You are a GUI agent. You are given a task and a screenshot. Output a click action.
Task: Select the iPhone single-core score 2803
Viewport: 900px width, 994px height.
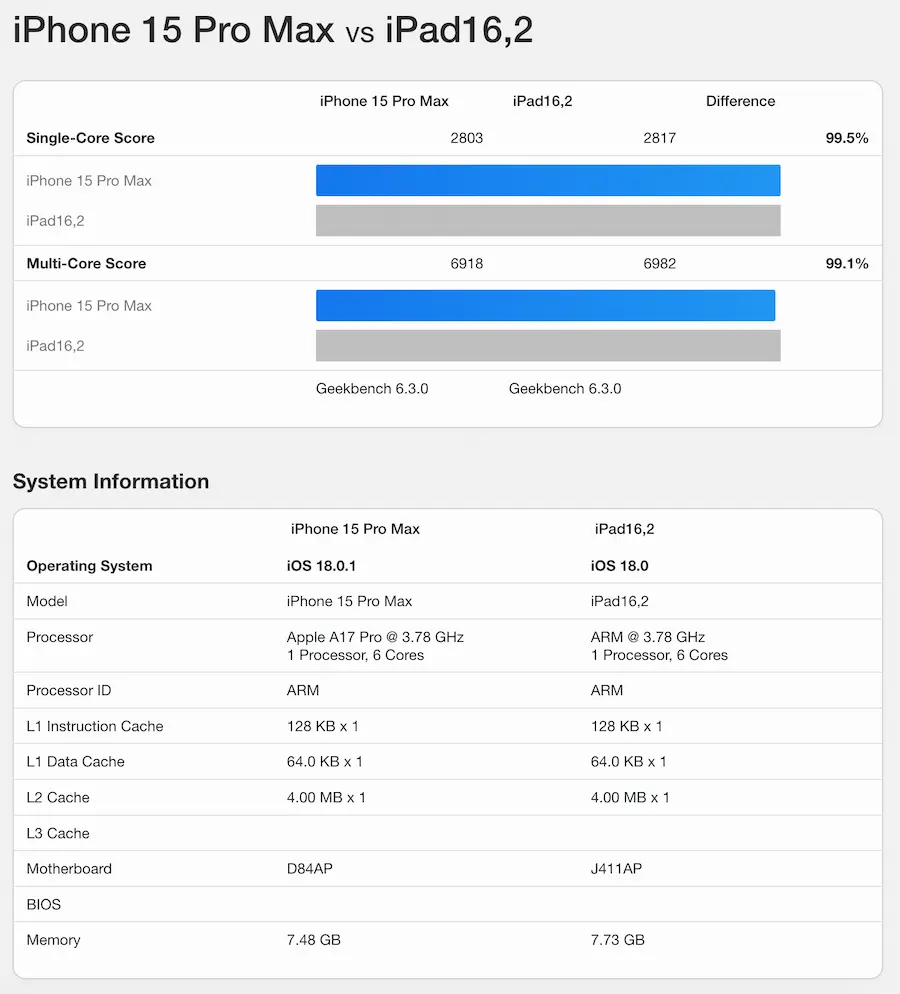pyautogui.click(x=466, y=138)
